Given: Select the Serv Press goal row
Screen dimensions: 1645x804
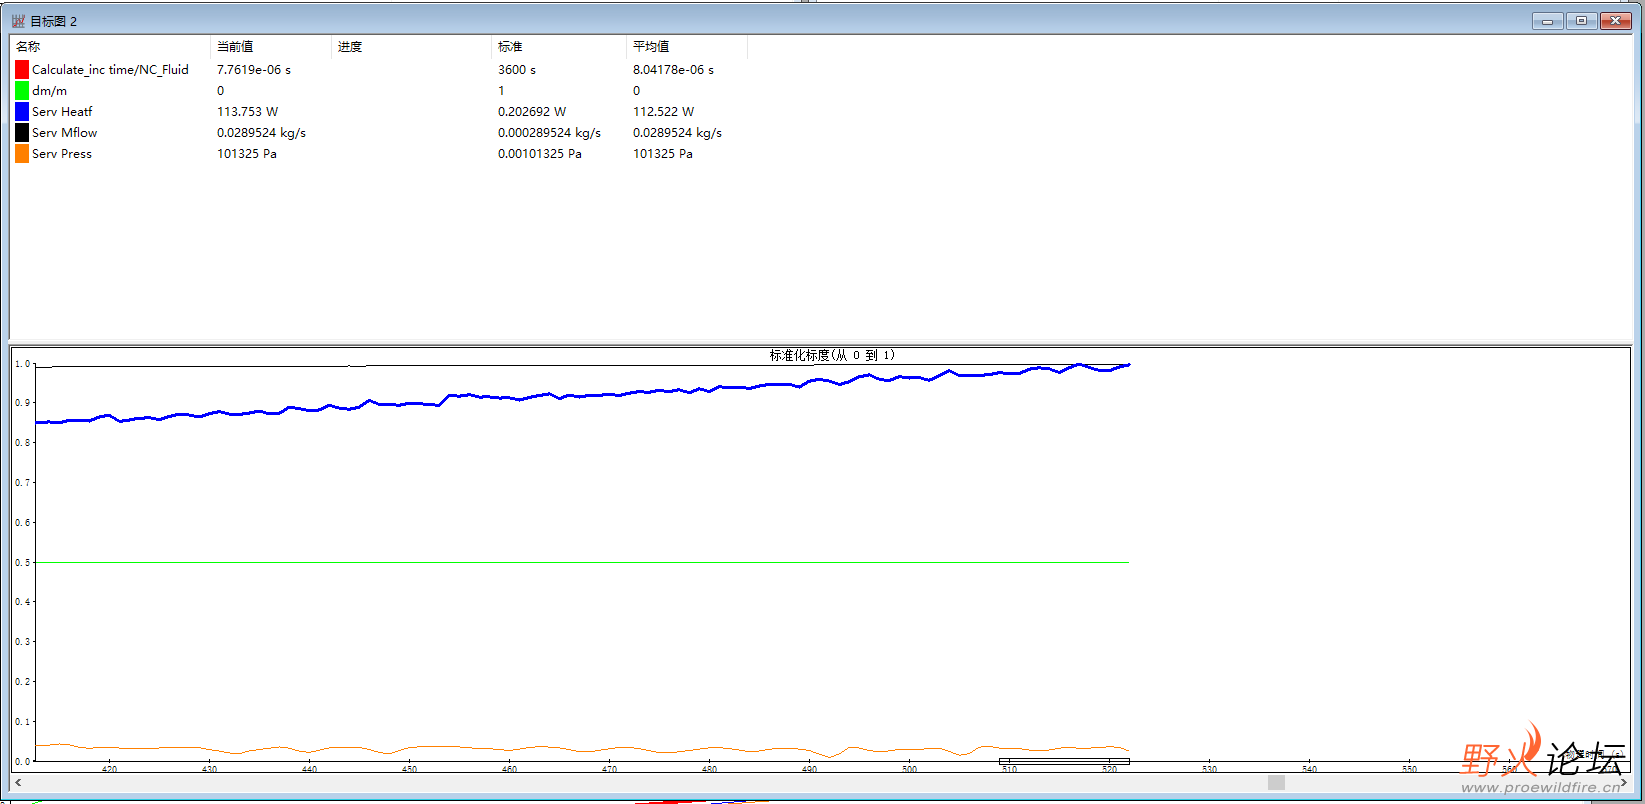Looking at the screenshot, I should (x=62, y=154).
